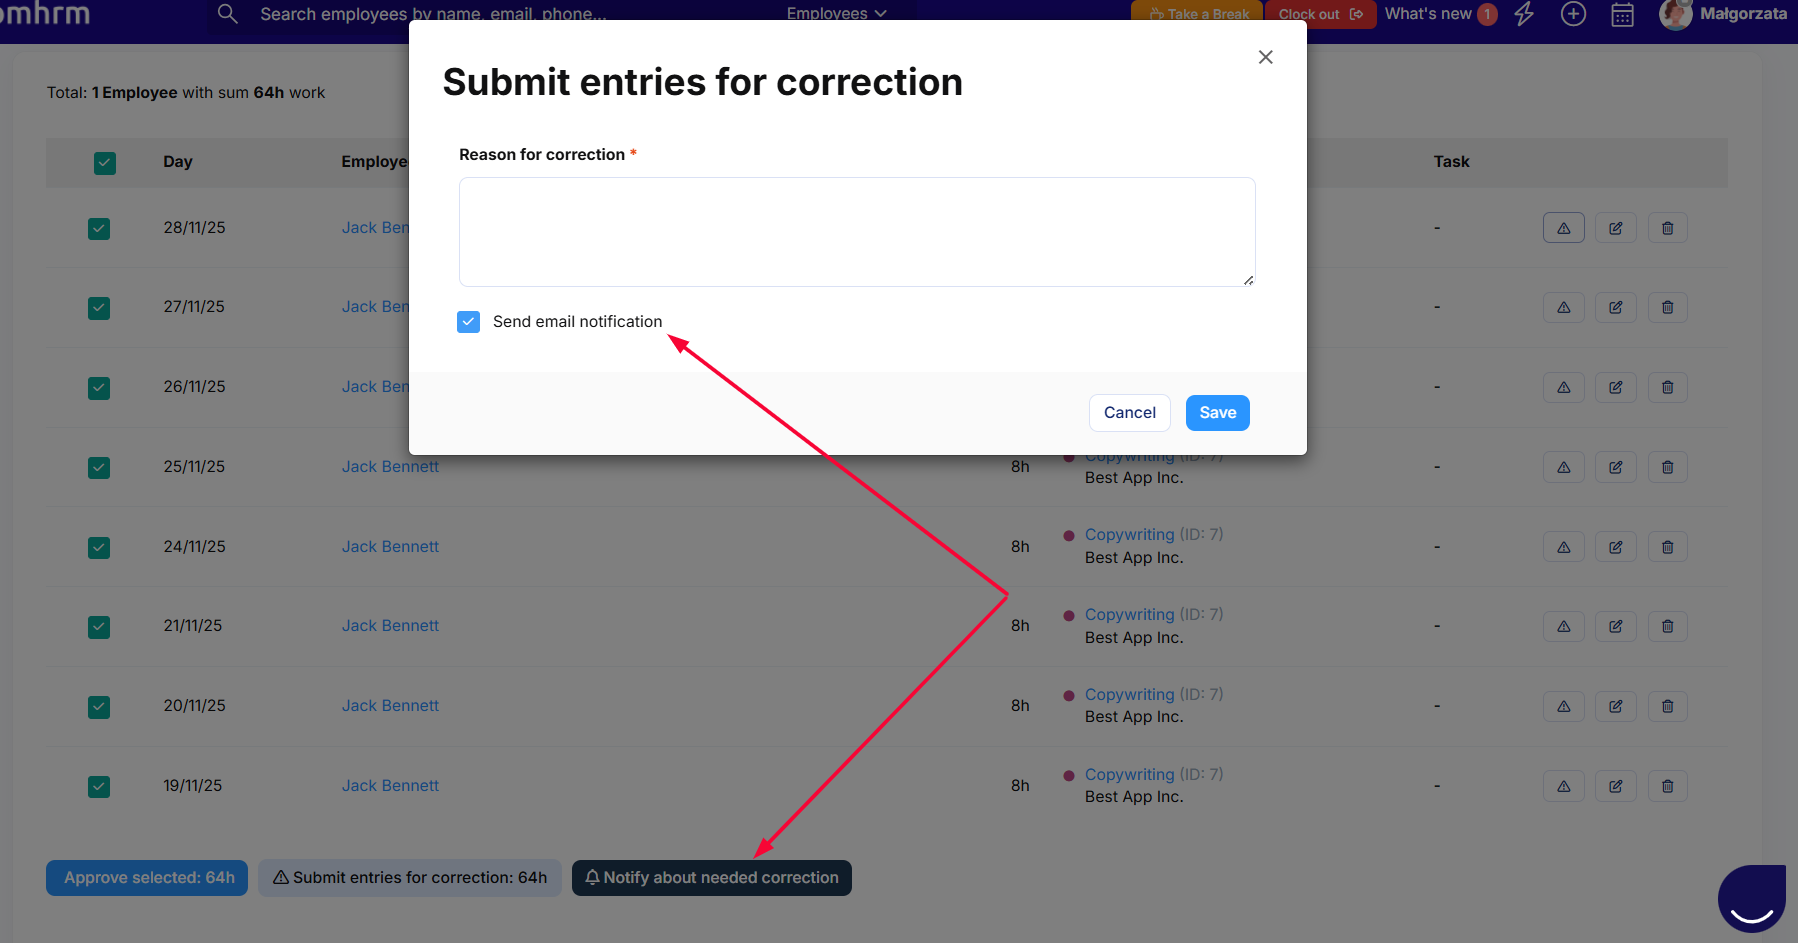Toggle the select-all header checkbox
This screenshot has height=943, width=1798.
[x=105, y=162]
